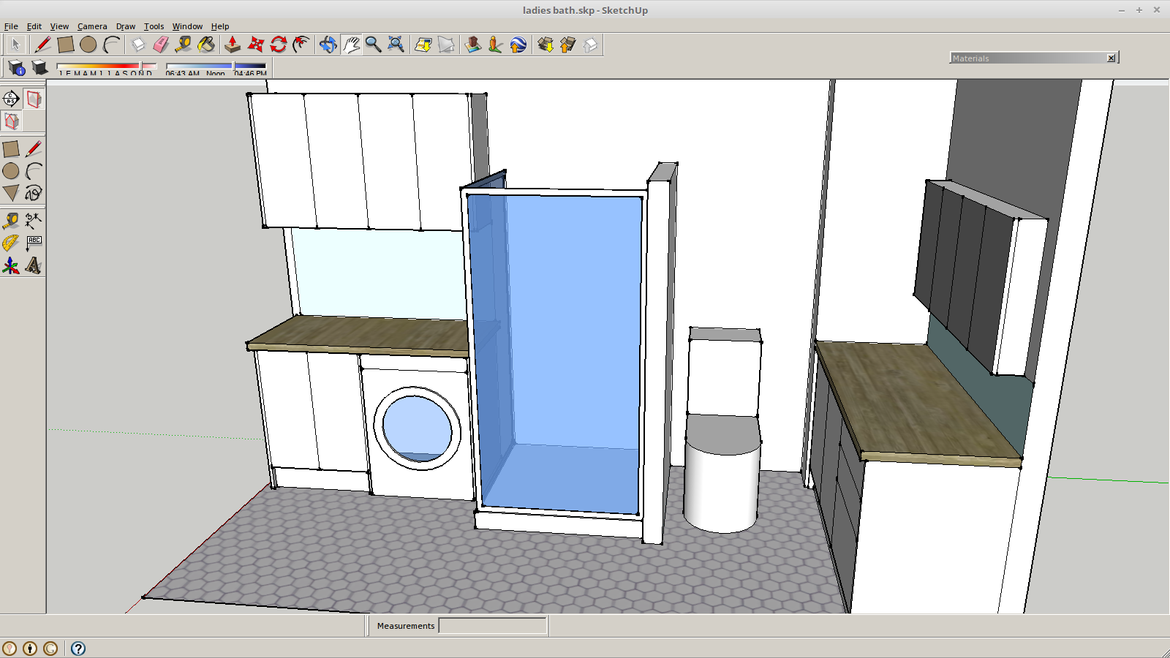The image size is (1170, 658).
Task: Pick the 3D Text tool
Action: click(x=34, y=266)
